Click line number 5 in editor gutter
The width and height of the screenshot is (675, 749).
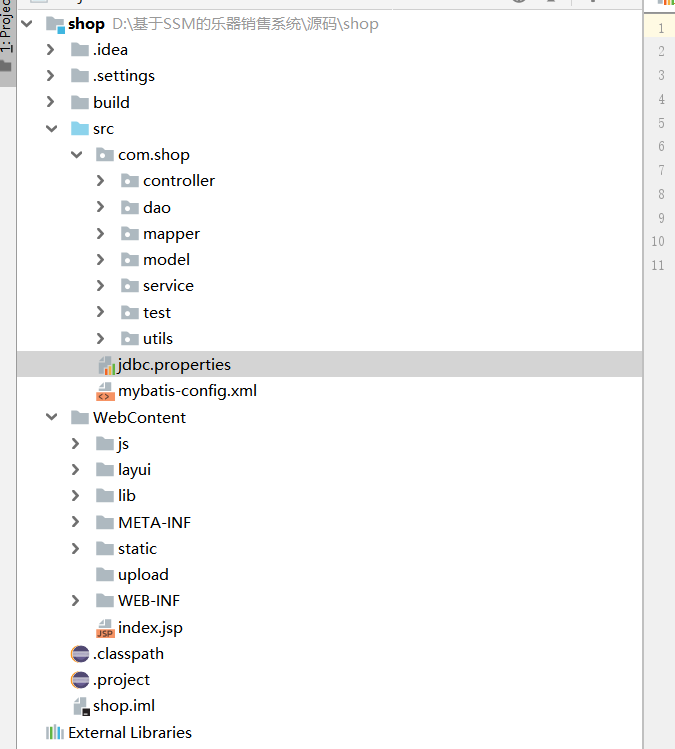click(660, 123)
